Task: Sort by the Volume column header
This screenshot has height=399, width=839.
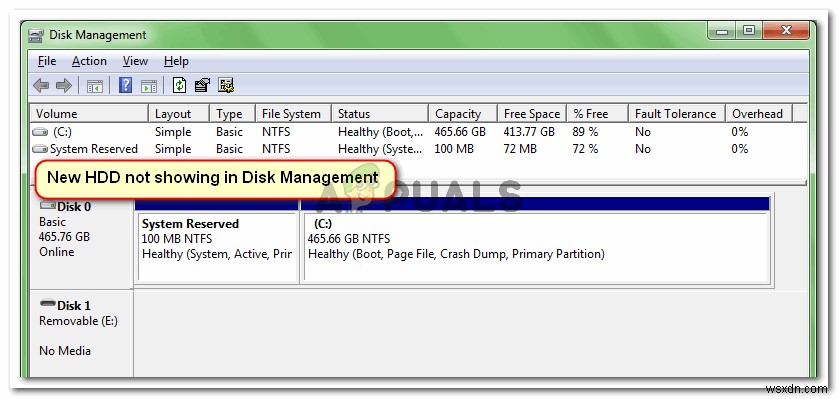Action: (x=88, y=114)
